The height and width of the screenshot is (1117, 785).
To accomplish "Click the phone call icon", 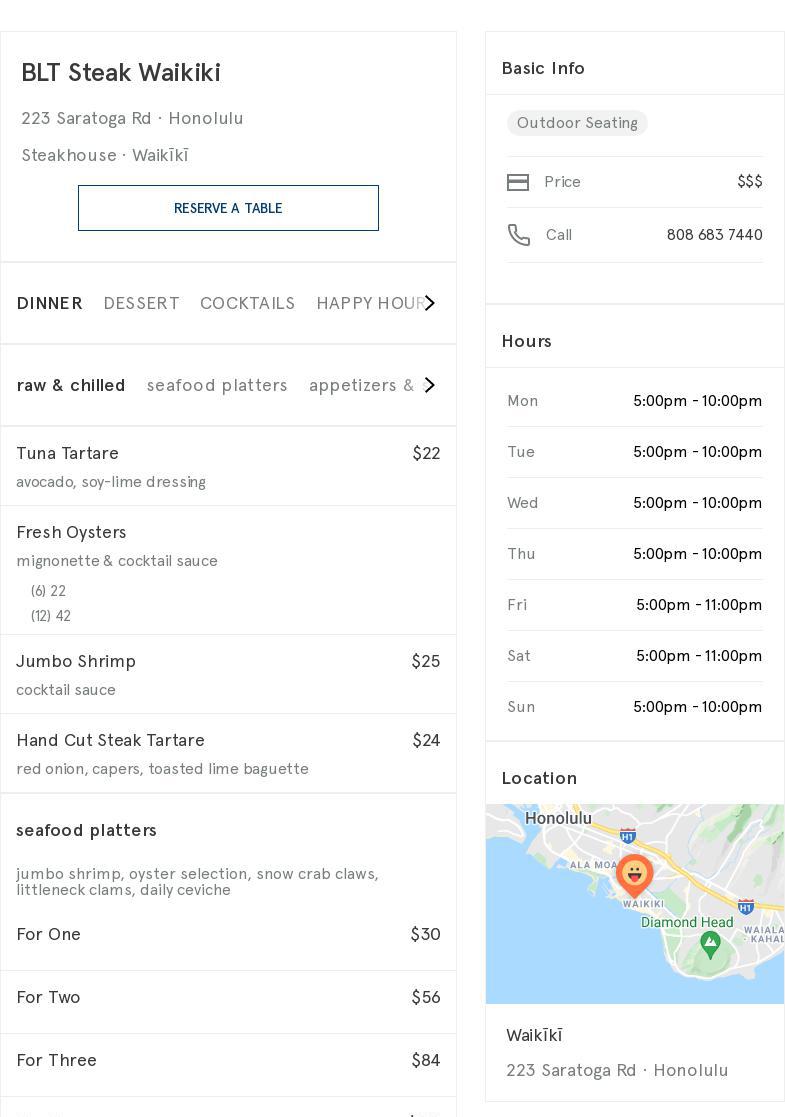I will (518, 235).
